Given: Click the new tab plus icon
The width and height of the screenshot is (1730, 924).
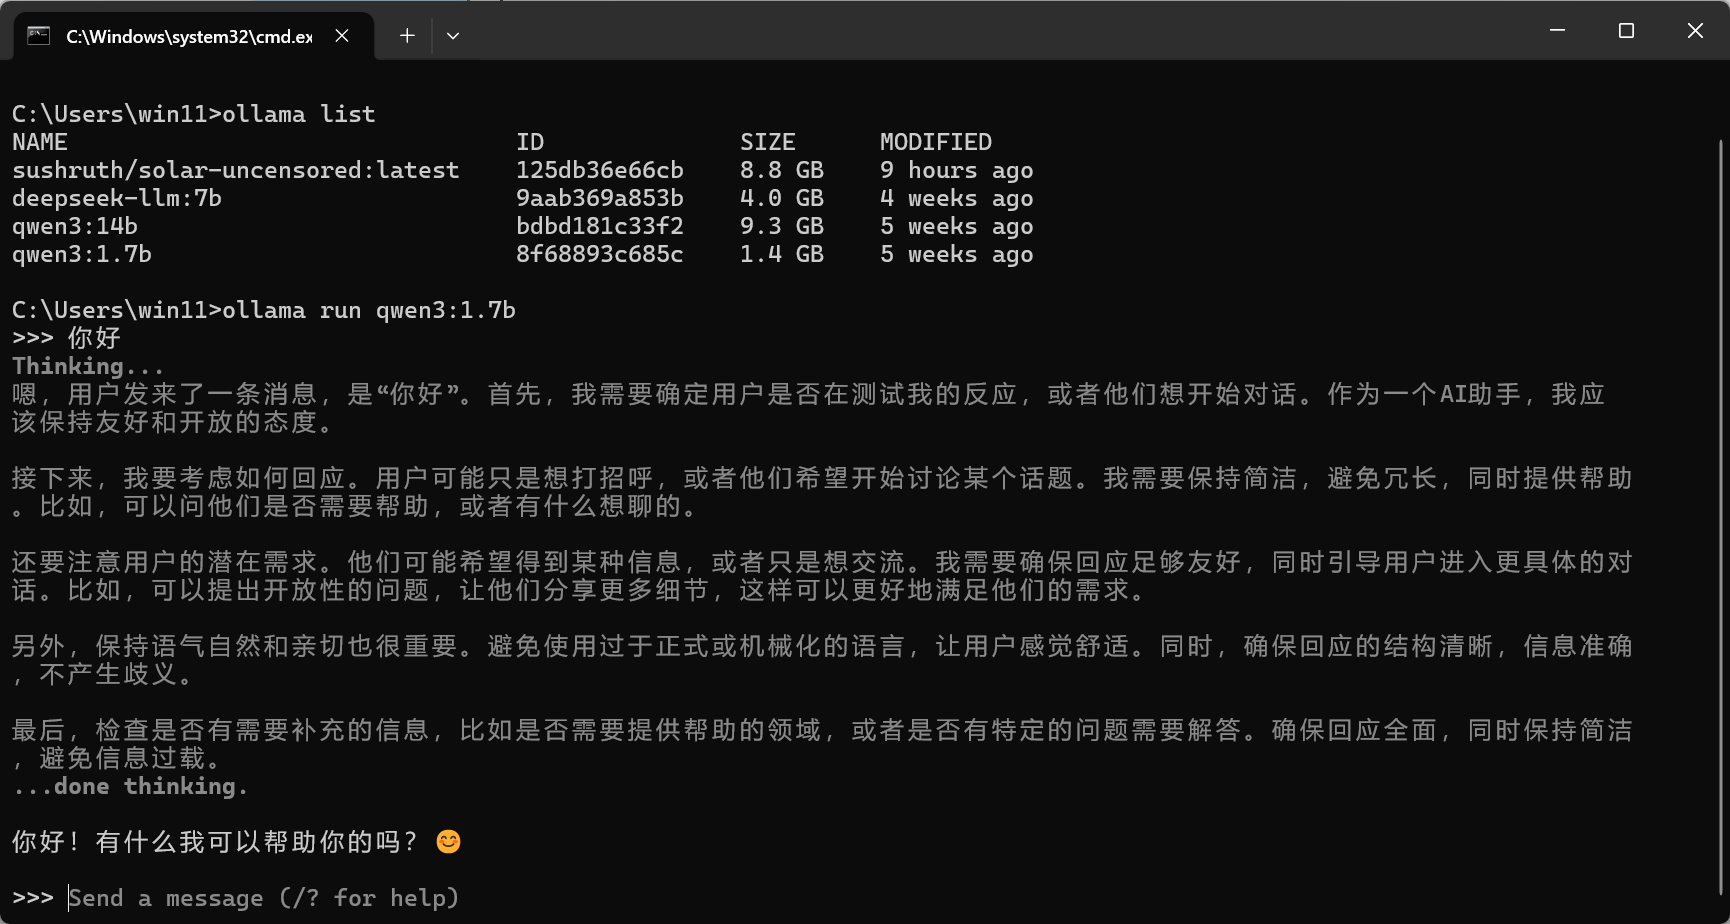Looking at the screenshot, I should (x=406, y=34).
